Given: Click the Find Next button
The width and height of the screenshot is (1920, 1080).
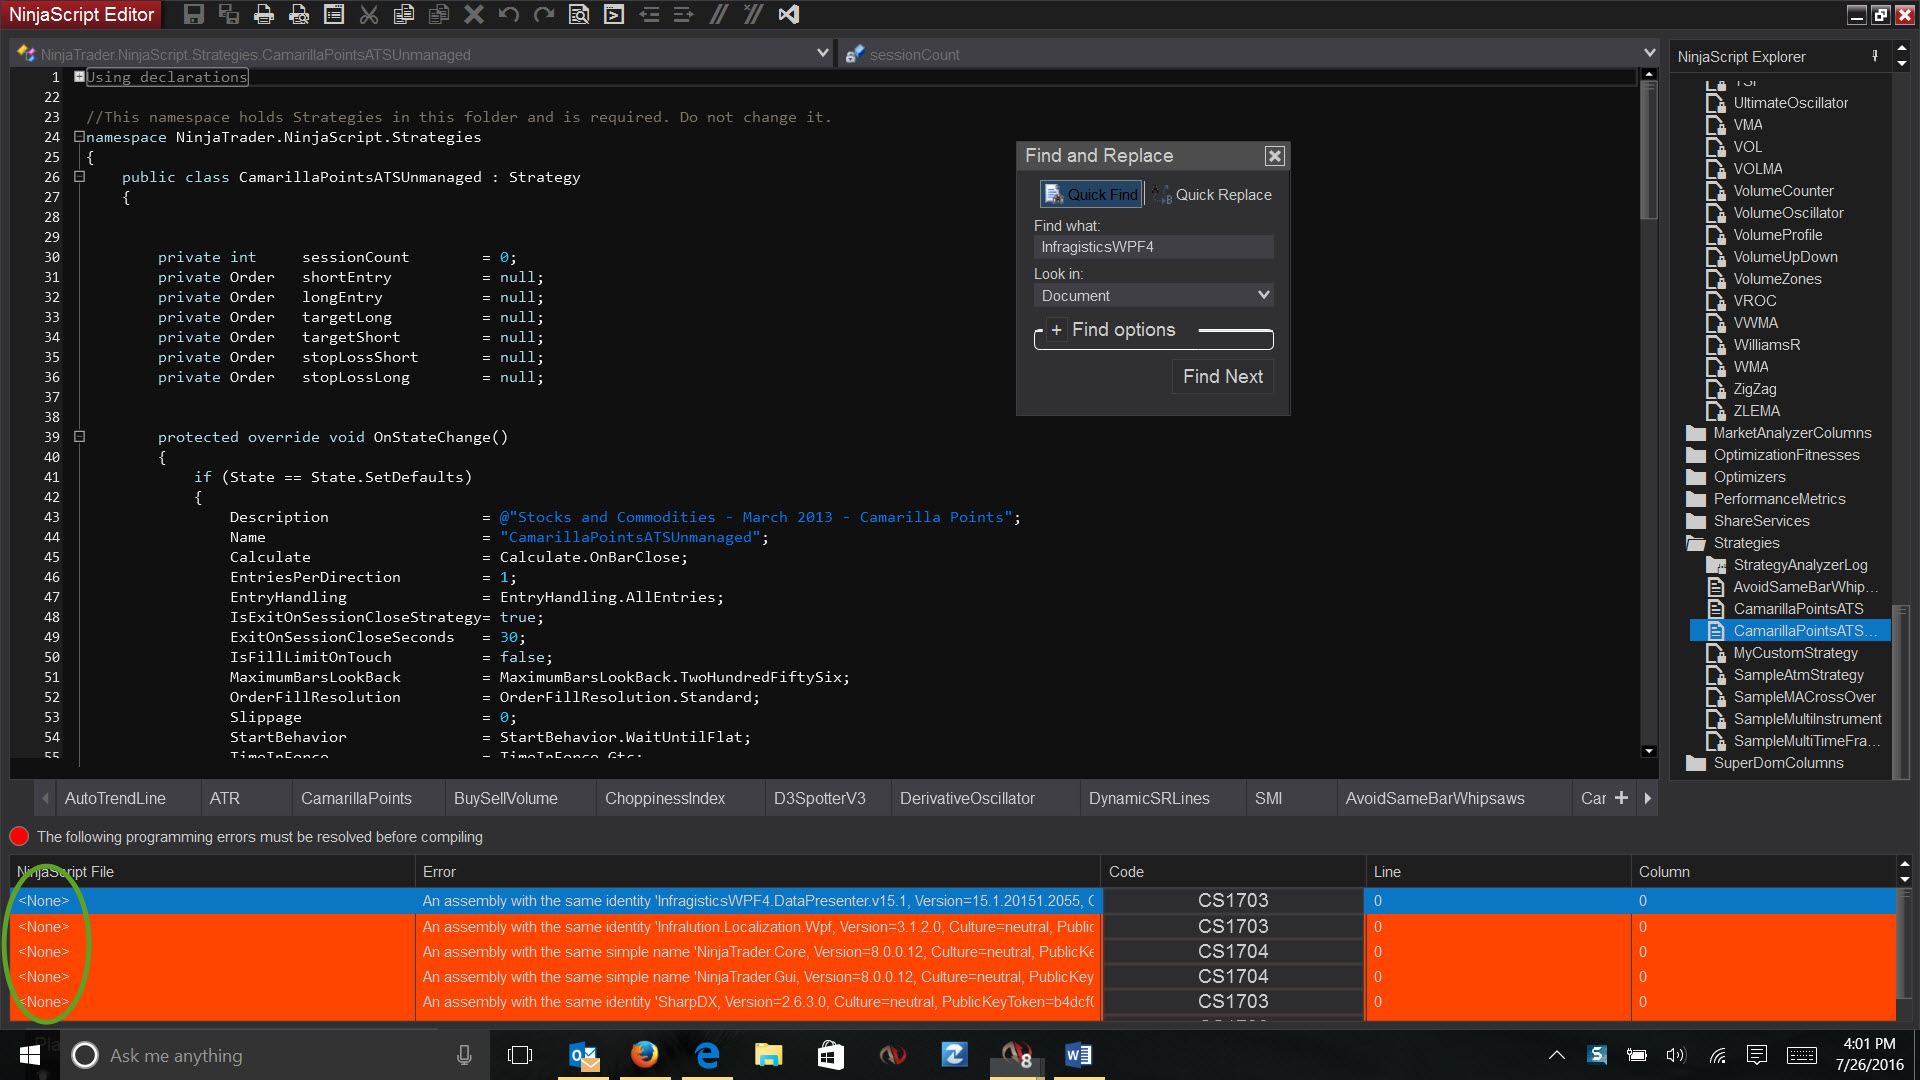Looking at the screenshot, I should point(1222,376).
